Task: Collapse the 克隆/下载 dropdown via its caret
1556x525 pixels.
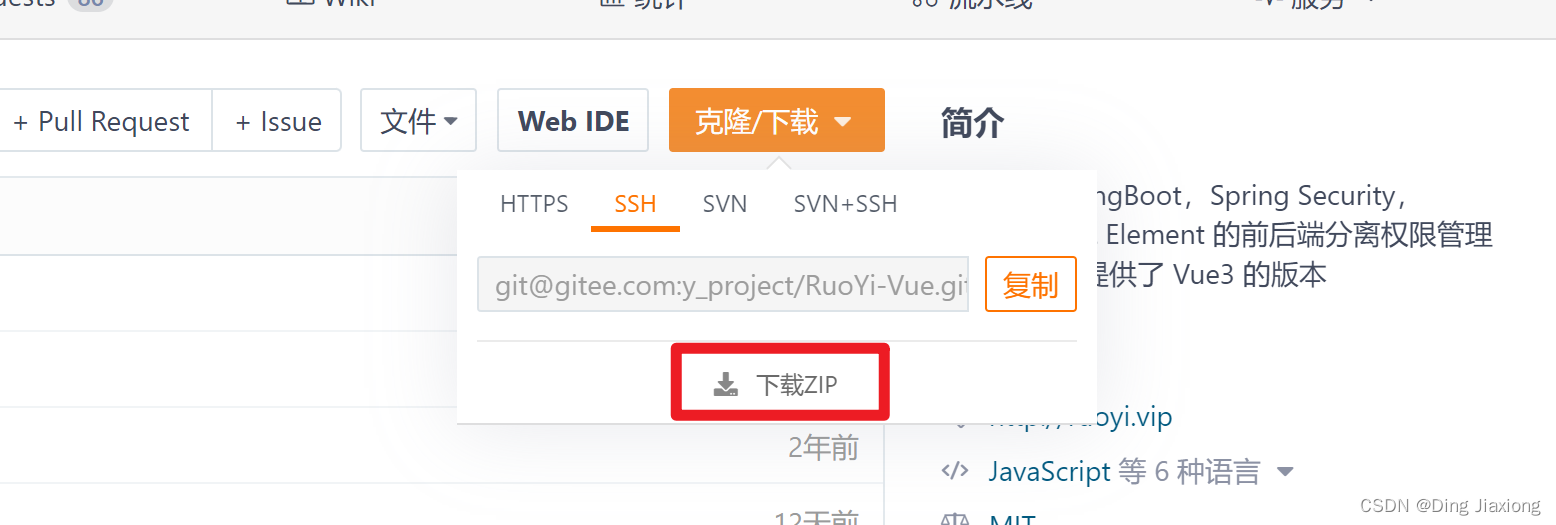Action: 842,122
